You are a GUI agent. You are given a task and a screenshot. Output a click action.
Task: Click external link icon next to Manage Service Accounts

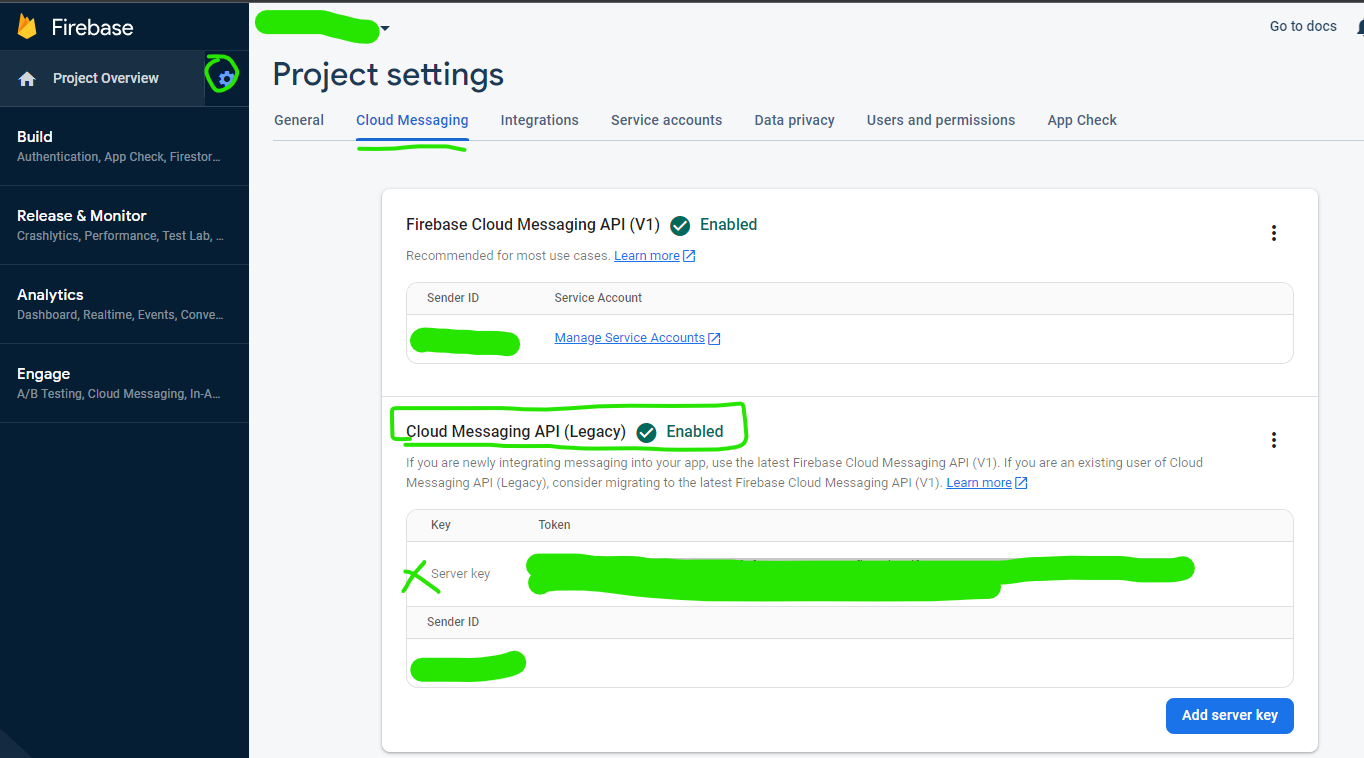click(714, 339)
